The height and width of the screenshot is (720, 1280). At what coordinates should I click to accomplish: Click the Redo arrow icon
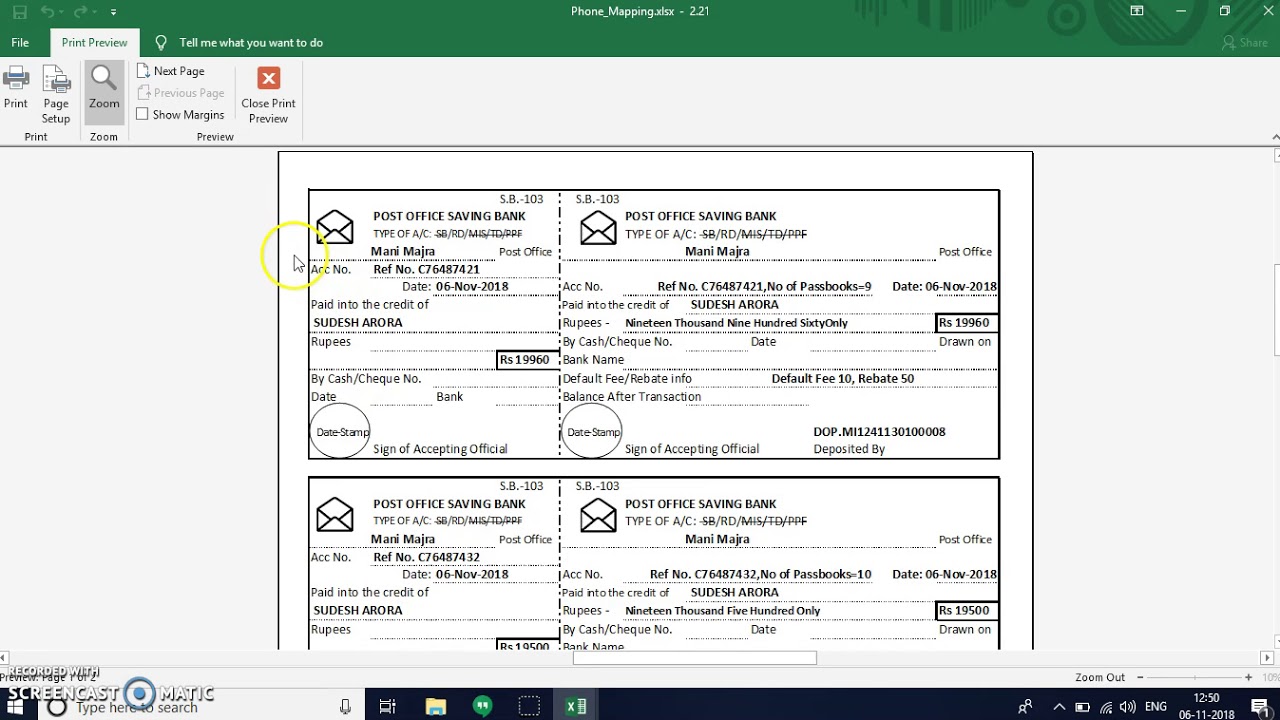click(82, 12)
